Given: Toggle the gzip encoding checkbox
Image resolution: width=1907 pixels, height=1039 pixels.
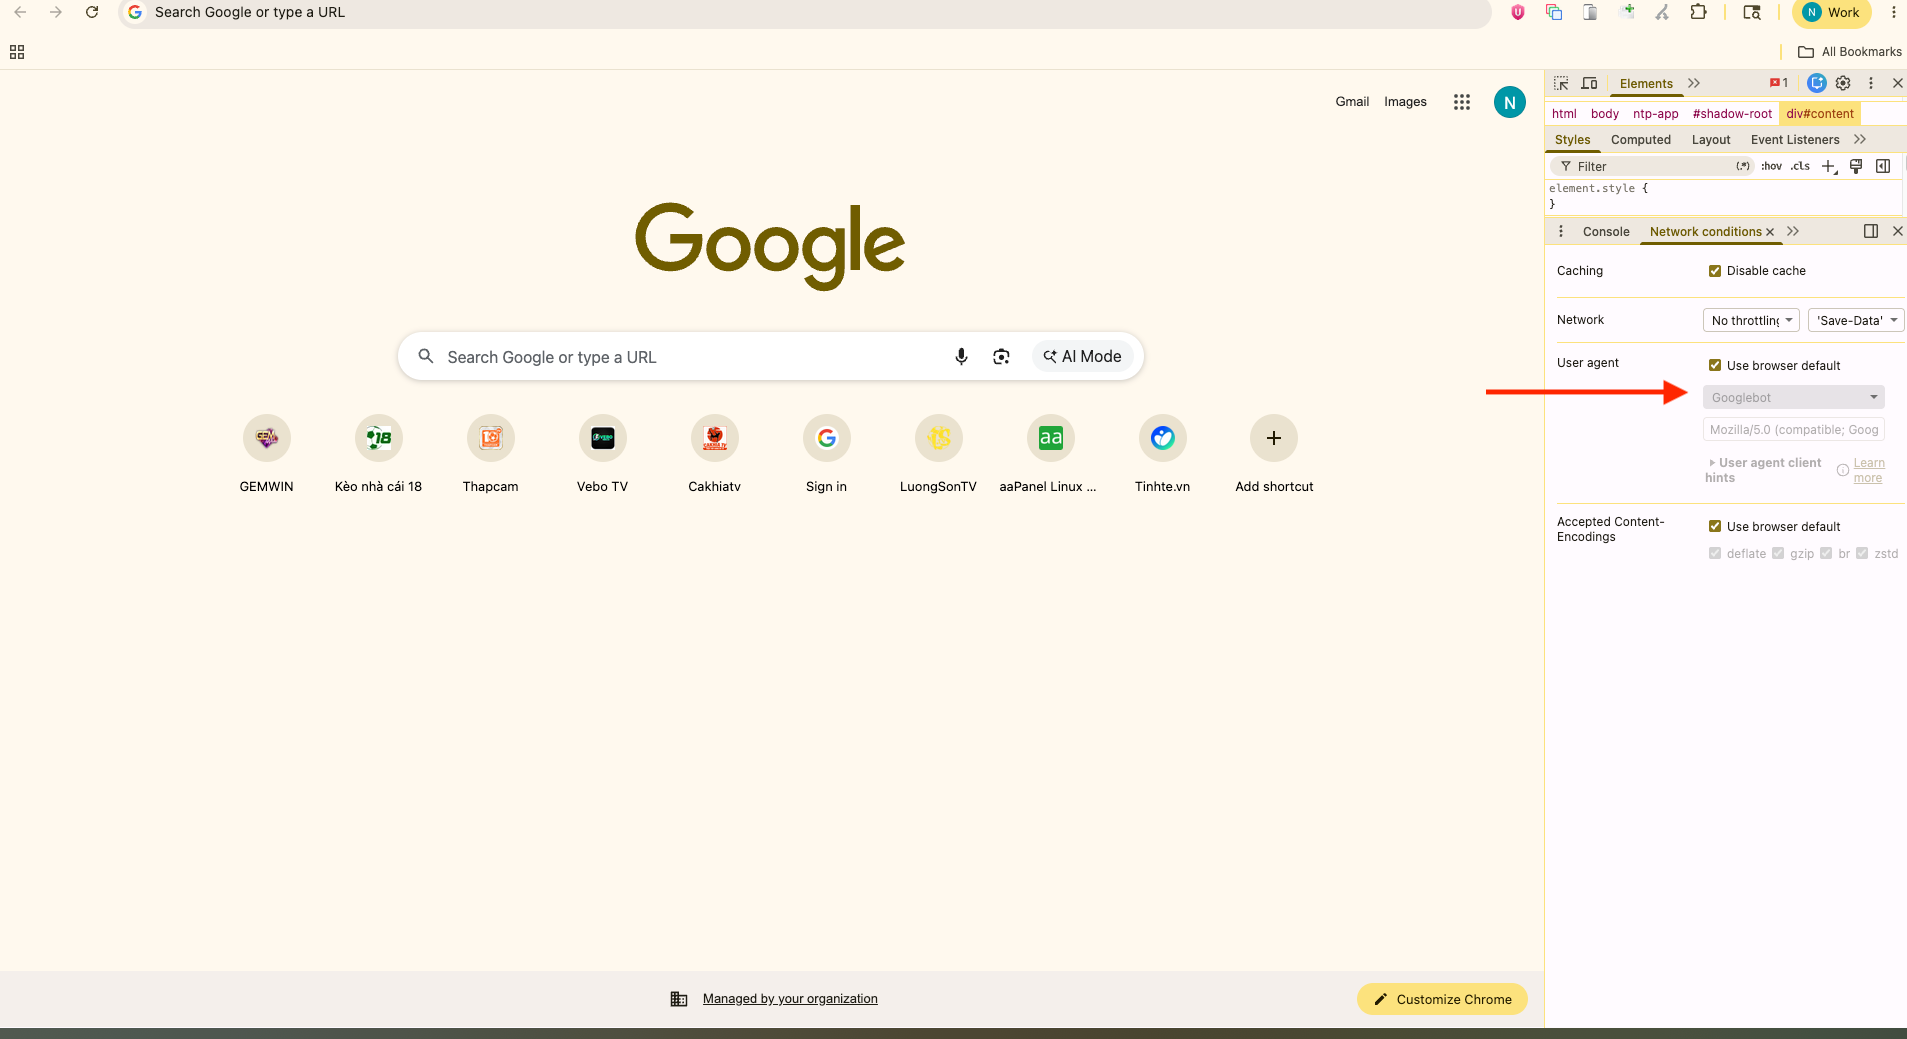Looking at the screenshot, I should click(x=1778, y=553).
